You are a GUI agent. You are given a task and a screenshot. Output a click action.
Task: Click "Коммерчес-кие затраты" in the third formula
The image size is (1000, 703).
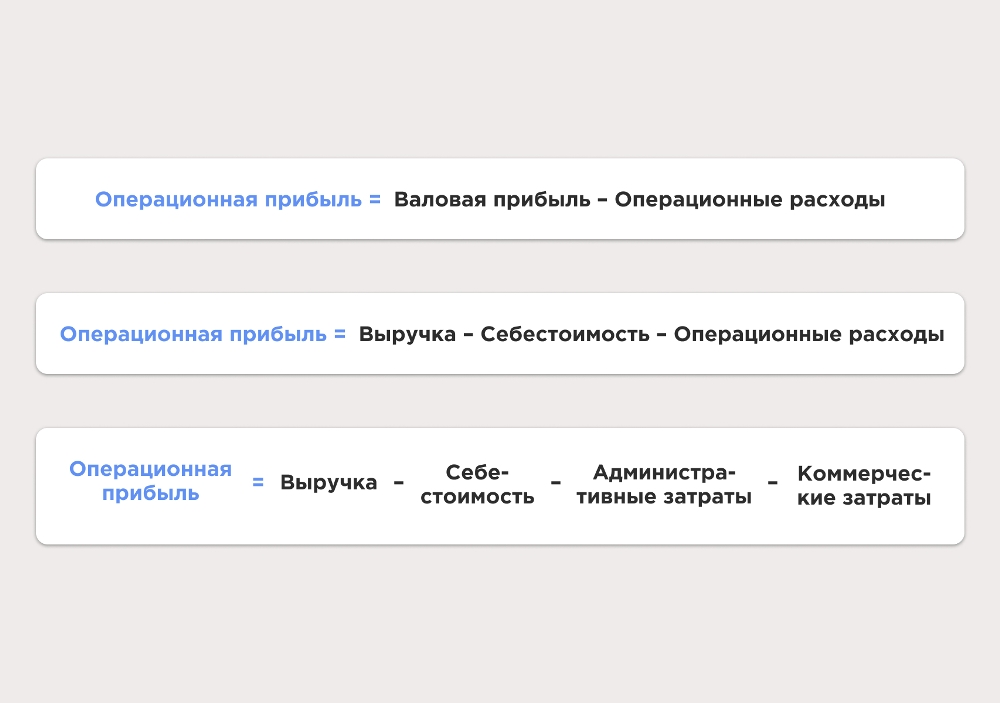click(864, 485)
